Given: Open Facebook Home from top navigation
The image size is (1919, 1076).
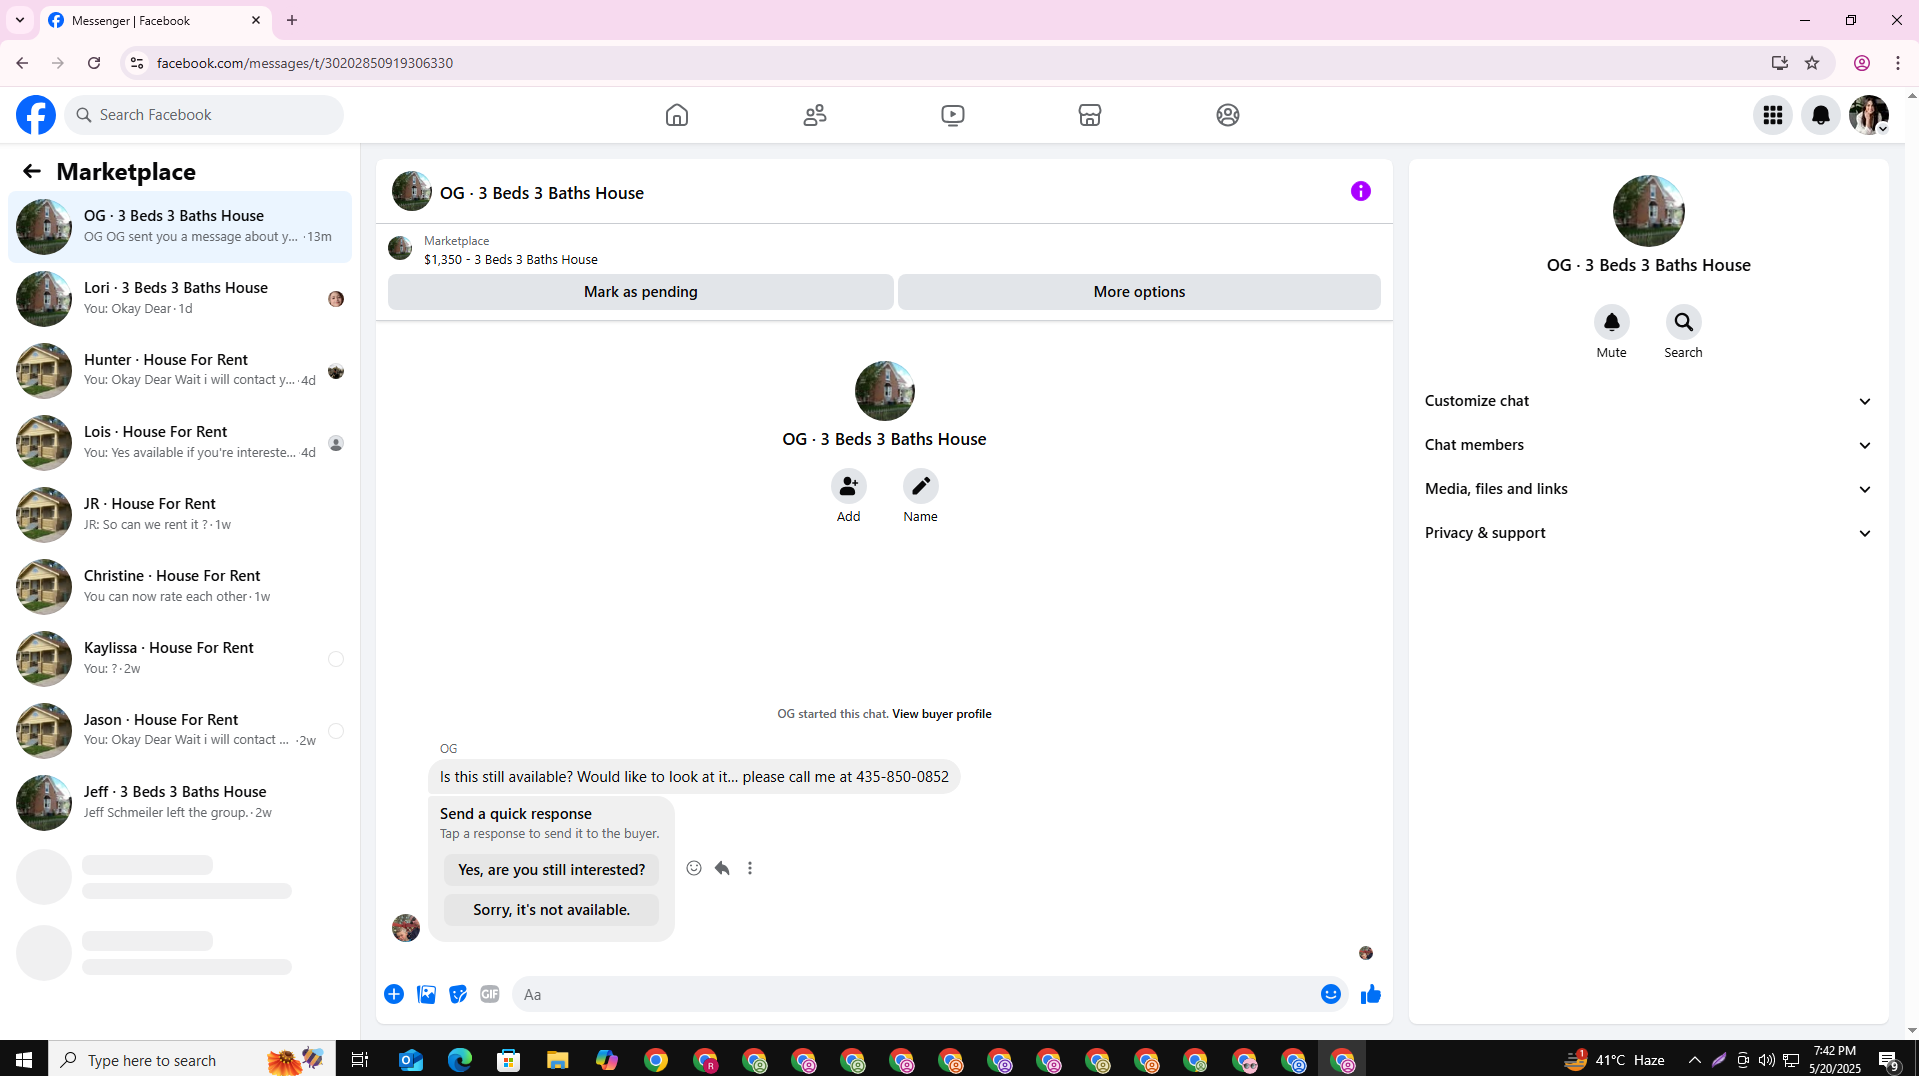Looking at the screenshot, I should 677,115.
